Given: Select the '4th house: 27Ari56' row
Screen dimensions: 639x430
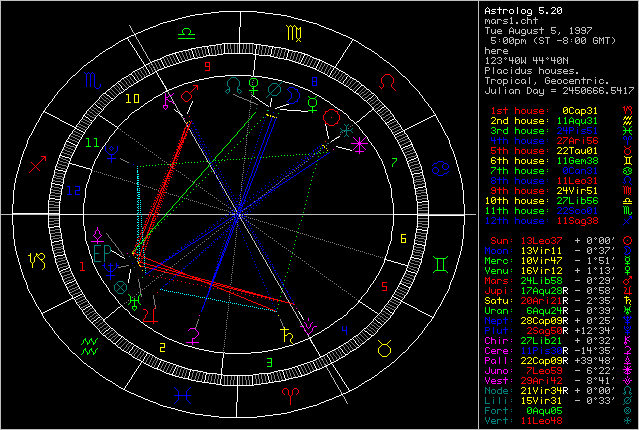Looking at the screenshot, I should [x=562, y=141].
